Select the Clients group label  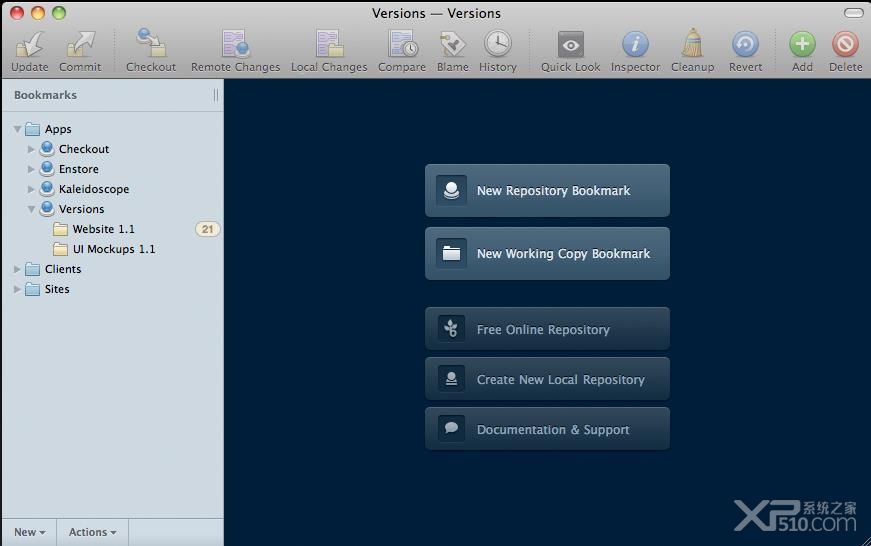click(x=63, y=269)
